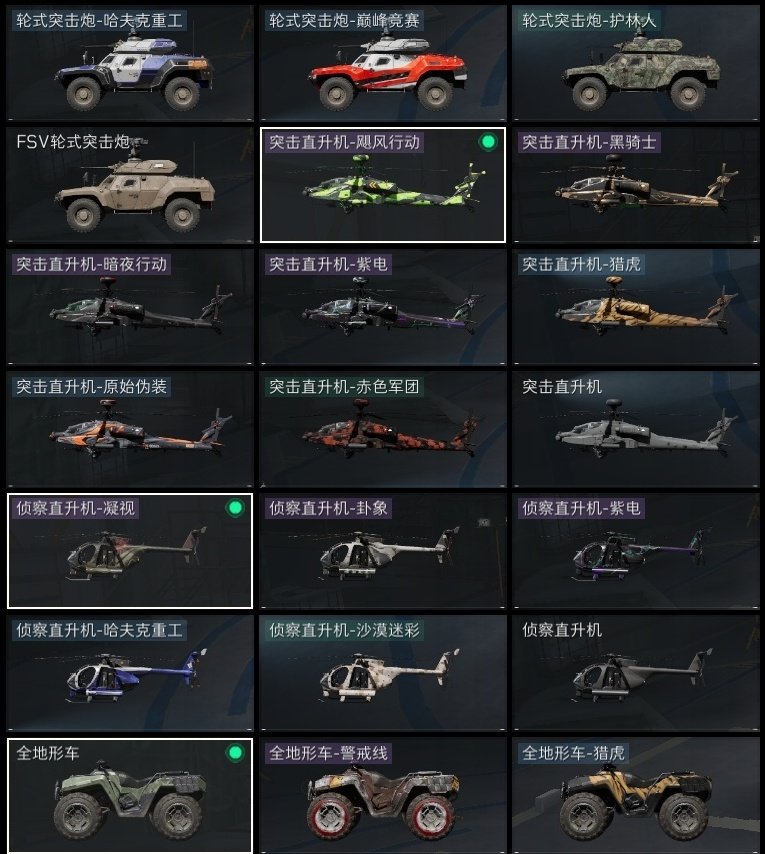Click the green equipped dot on 全地形车

235,753
